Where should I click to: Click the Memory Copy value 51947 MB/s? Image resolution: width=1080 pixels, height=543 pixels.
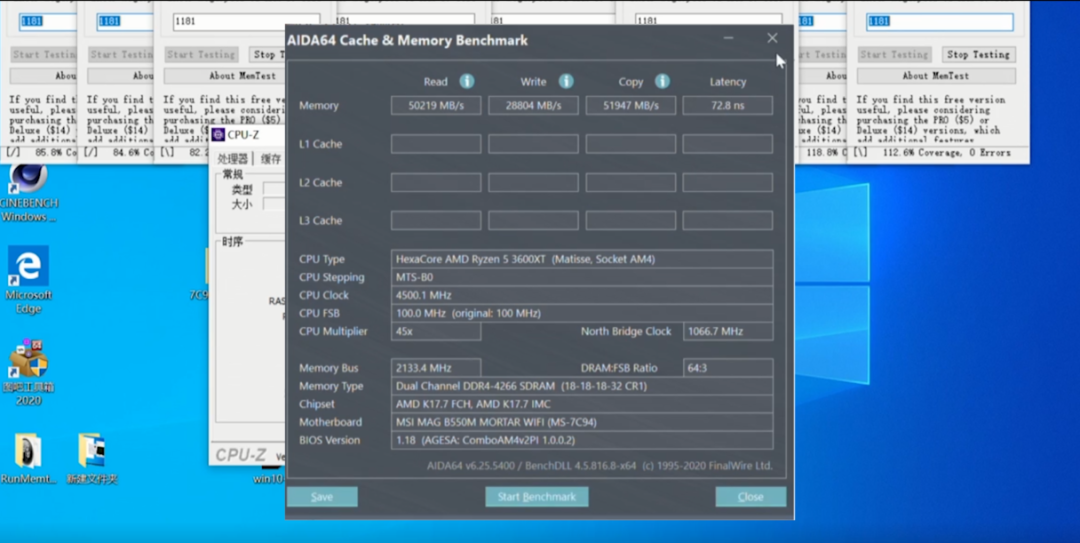630,105
